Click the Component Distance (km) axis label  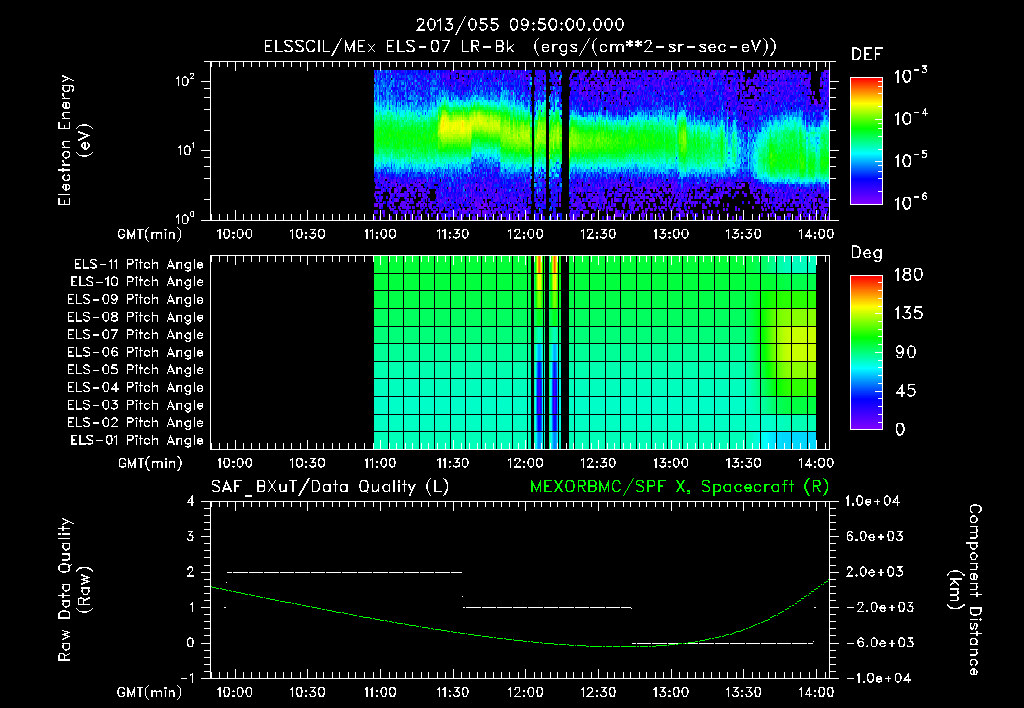(x=965, y=590)
